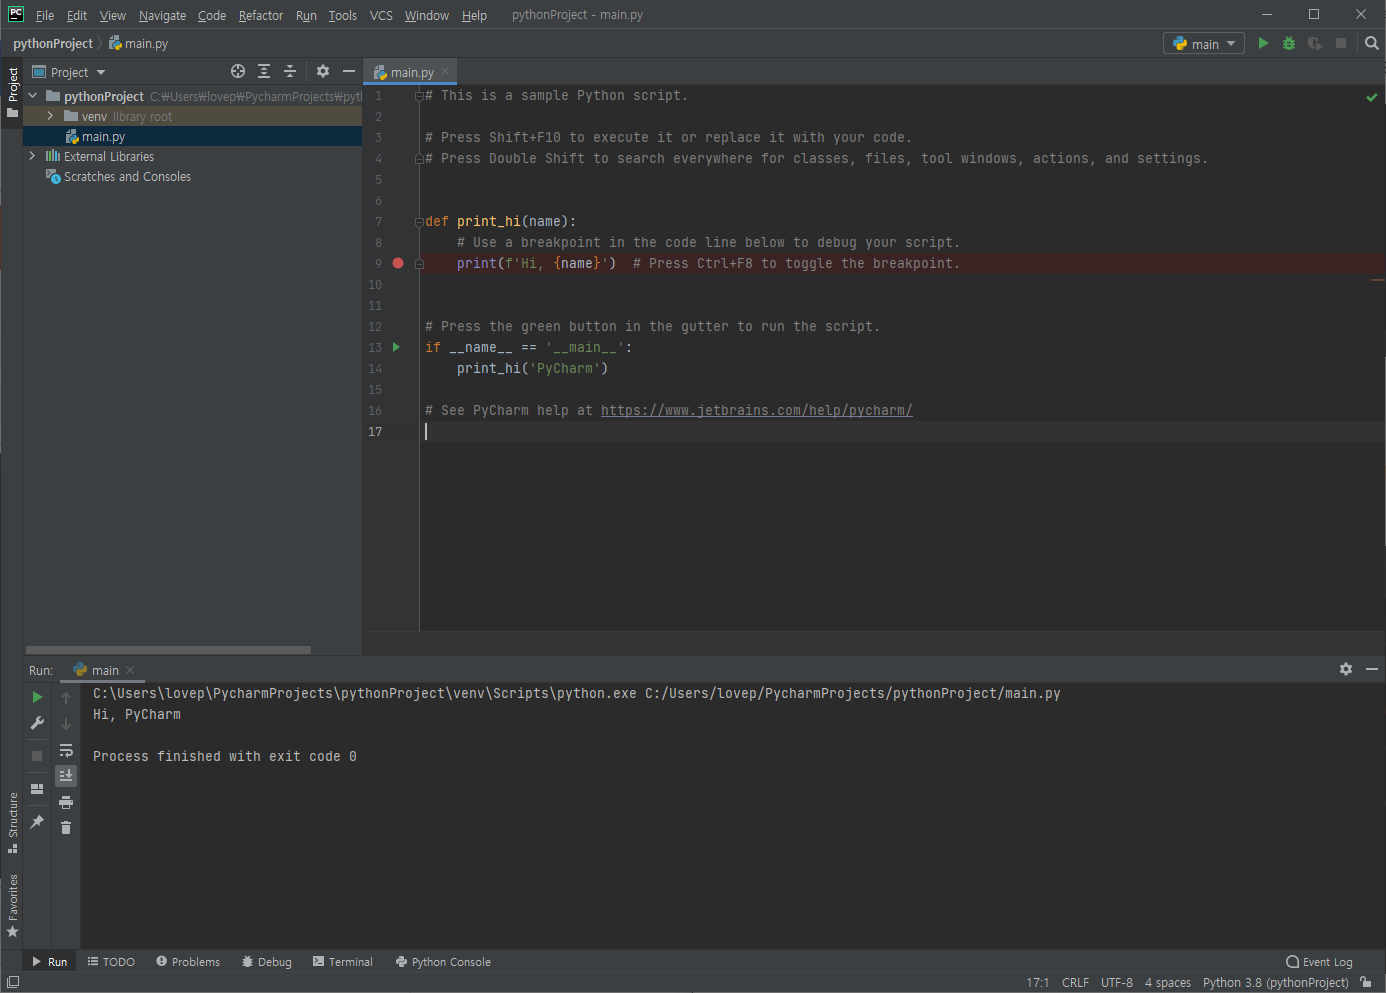Restore layout icon in Run panel
This screenshot has width=1386, height=993.
(37, 788)
